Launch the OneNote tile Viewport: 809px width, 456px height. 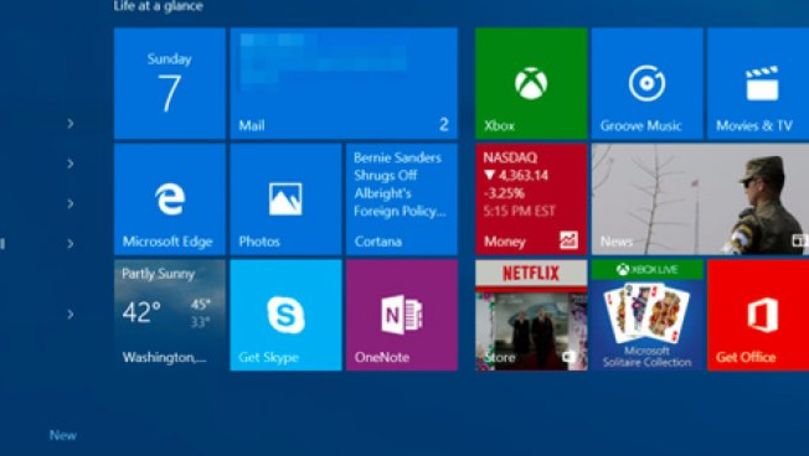click(x=402, y=315)
